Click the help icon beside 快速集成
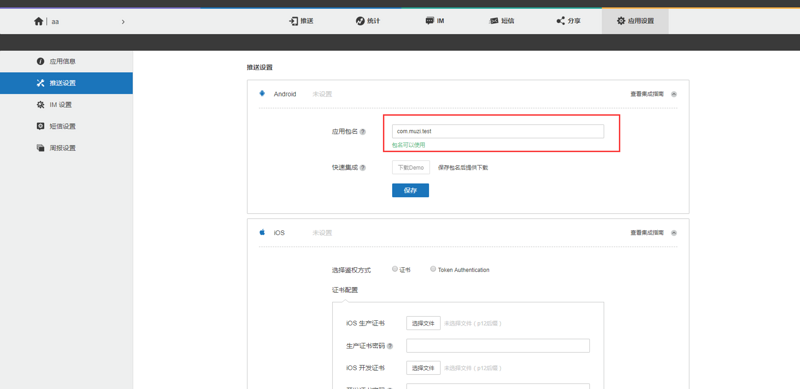The width and height of the screenshot is (800, 389). click(x=363, y=167)
